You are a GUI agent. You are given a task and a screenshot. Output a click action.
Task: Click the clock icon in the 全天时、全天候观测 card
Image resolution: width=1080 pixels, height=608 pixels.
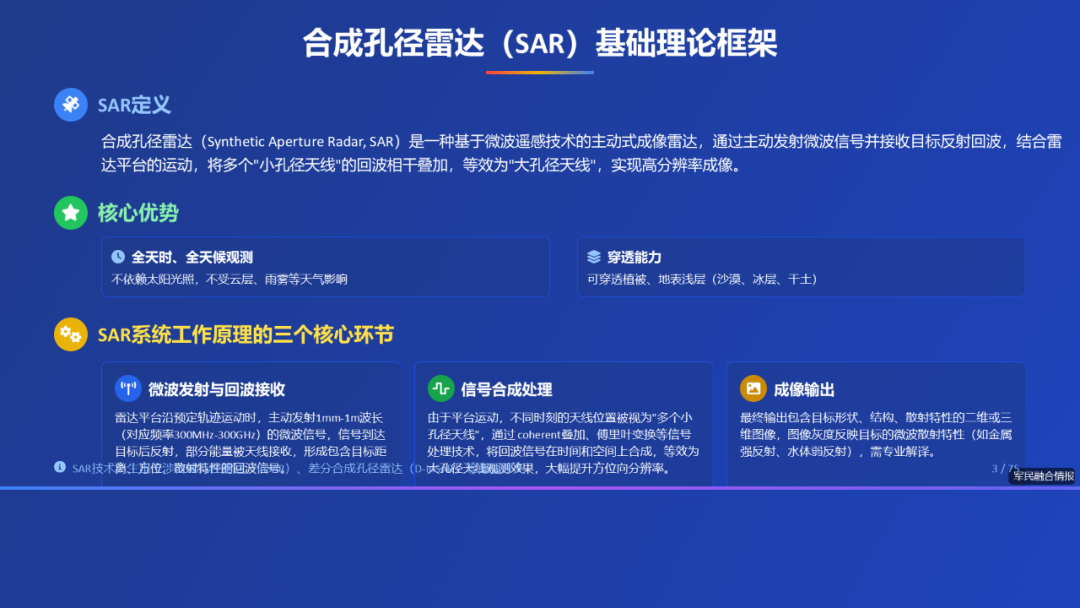coord(120,257)
